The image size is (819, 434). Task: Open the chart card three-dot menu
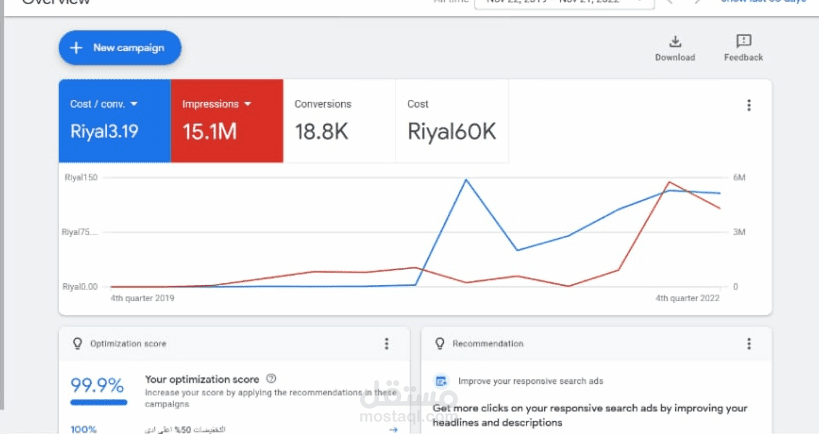(748, 105)
